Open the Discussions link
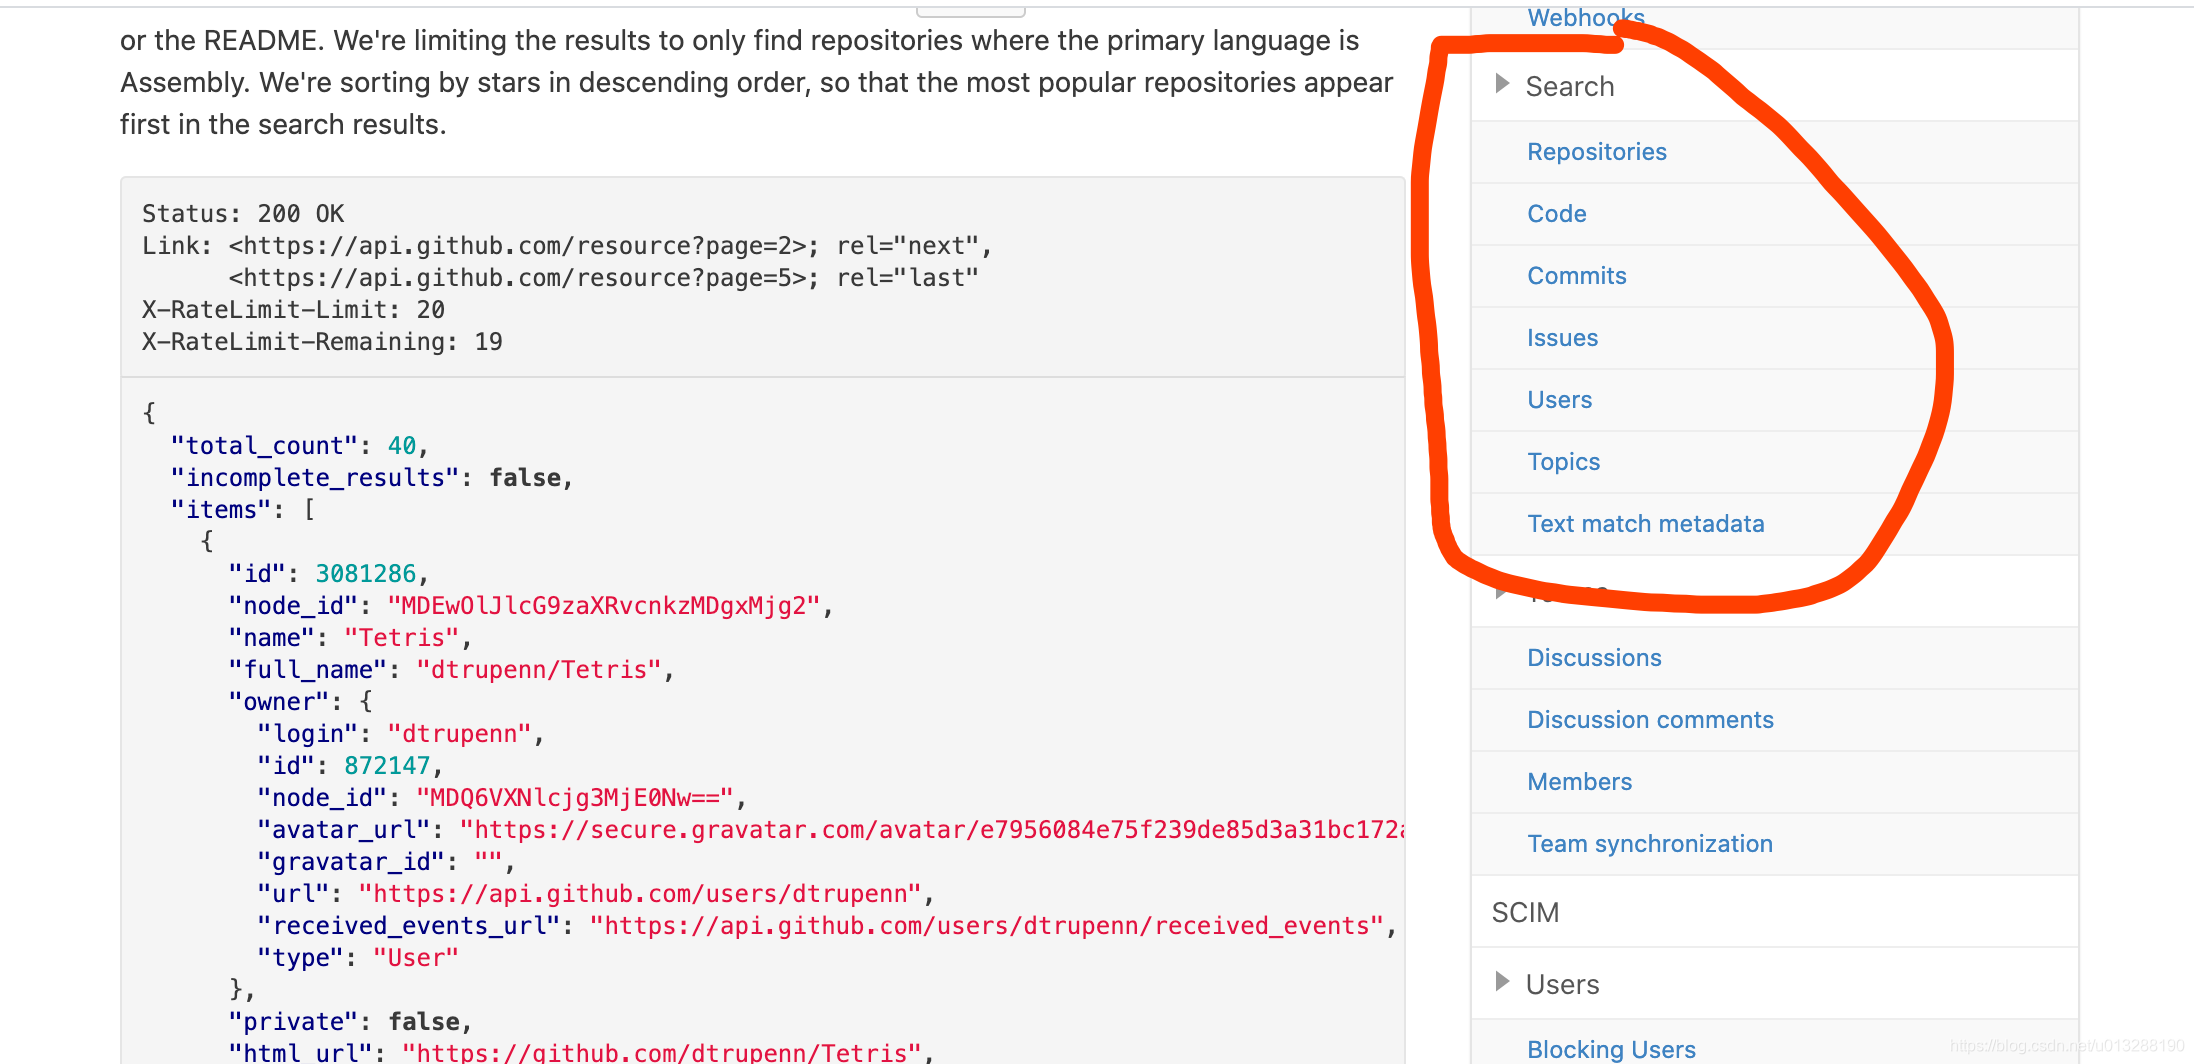The height and width of the screenshot is (1064, 2194). click(x=1594, y=657)
